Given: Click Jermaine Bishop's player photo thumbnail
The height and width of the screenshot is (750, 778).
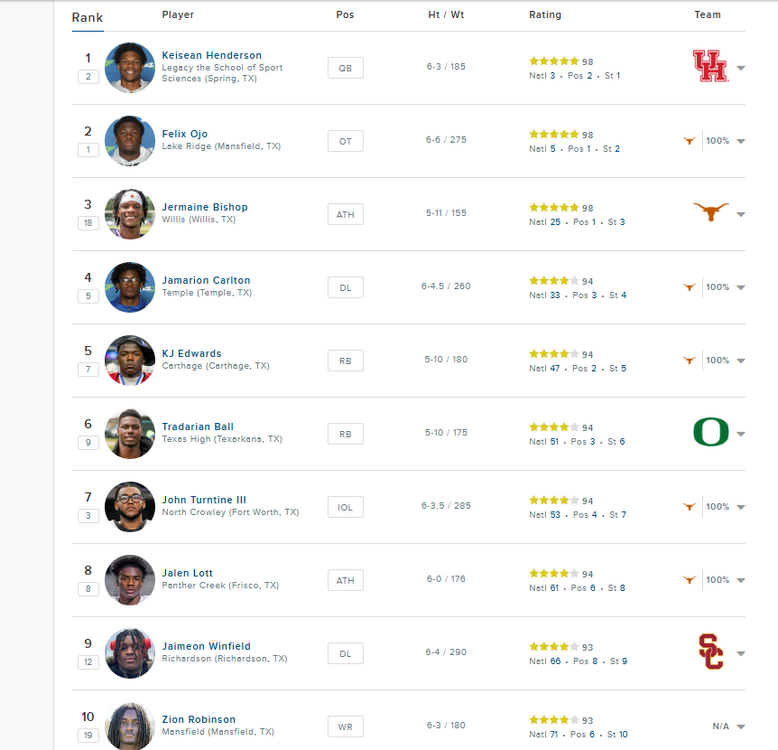Looking at the screenshot, I should (x=130, y=214).
